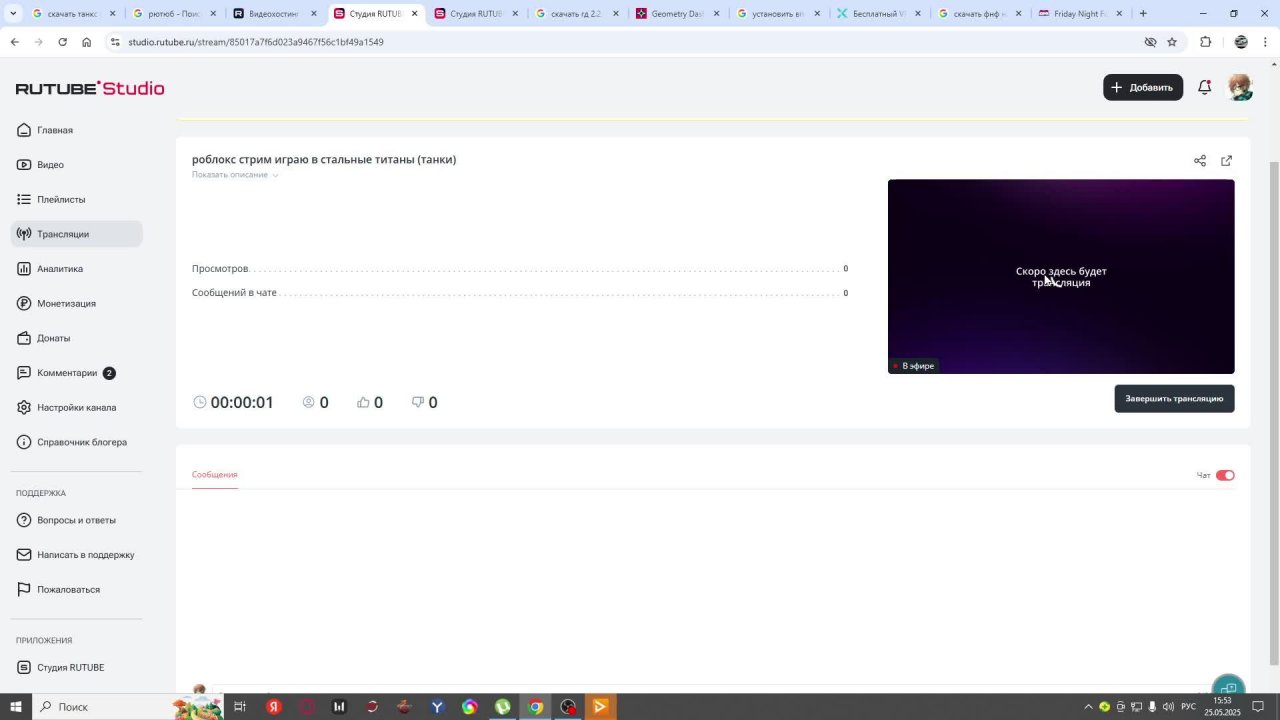Open a new browser tab
Viewport: 1280px width, 720px height.
pos(1143,14)
